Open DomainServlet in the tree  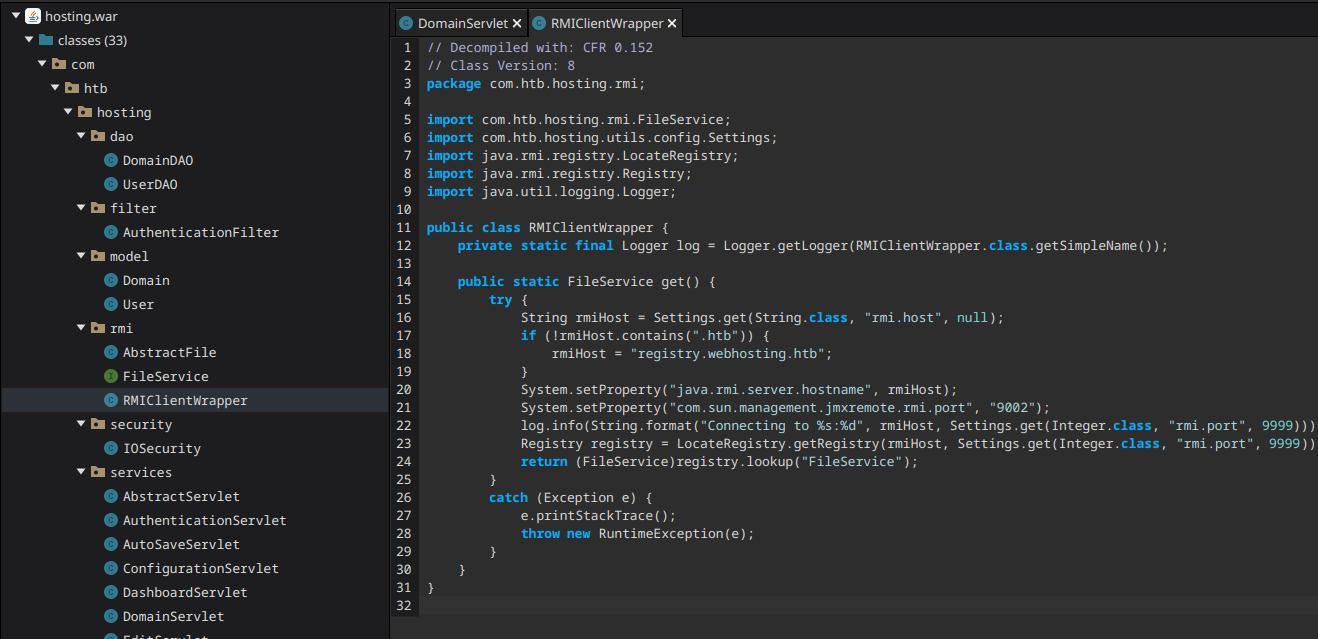pyautogui.click(x=173, y=616)
